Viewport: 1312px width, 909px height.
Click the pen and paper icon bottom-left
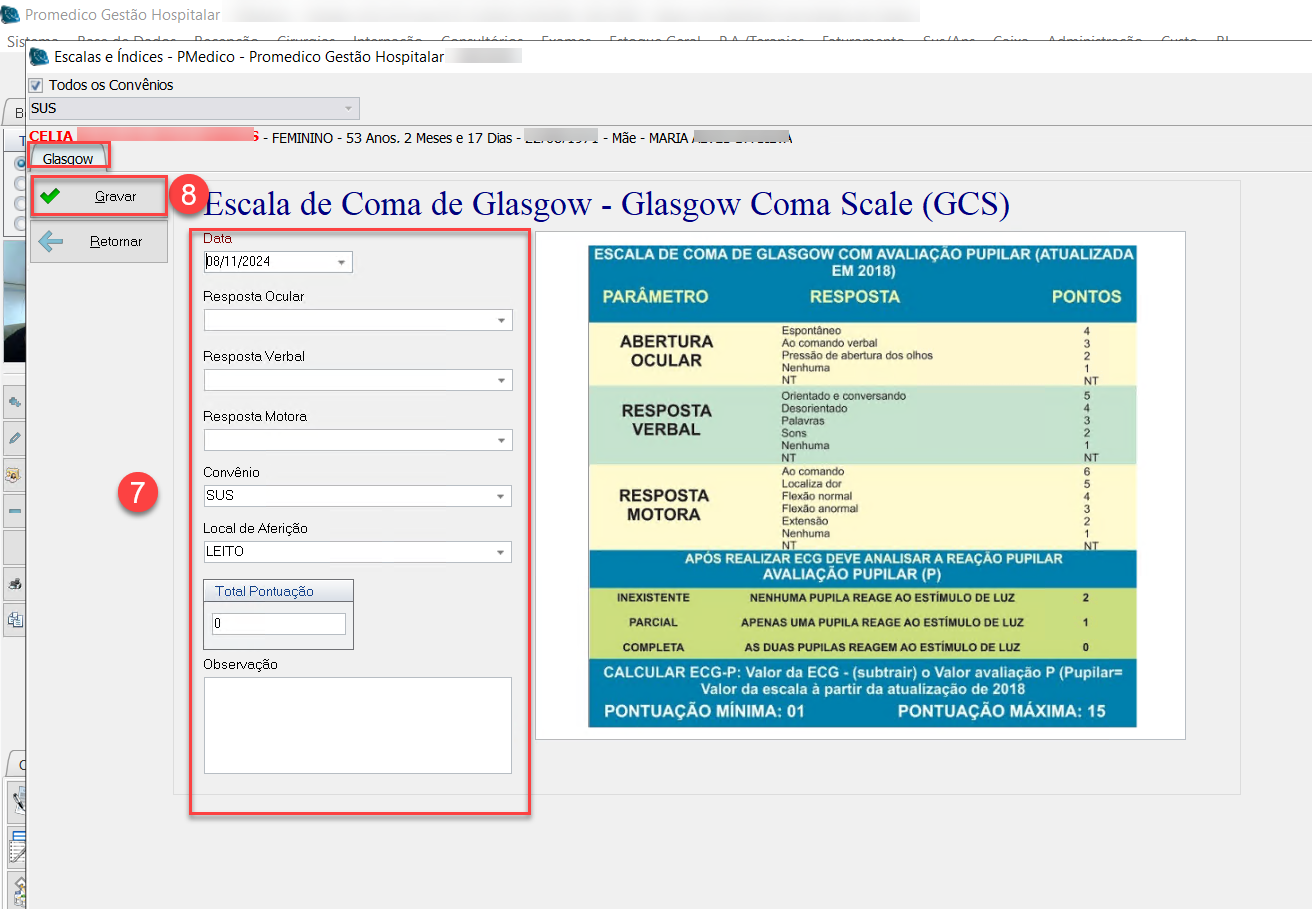17,801
